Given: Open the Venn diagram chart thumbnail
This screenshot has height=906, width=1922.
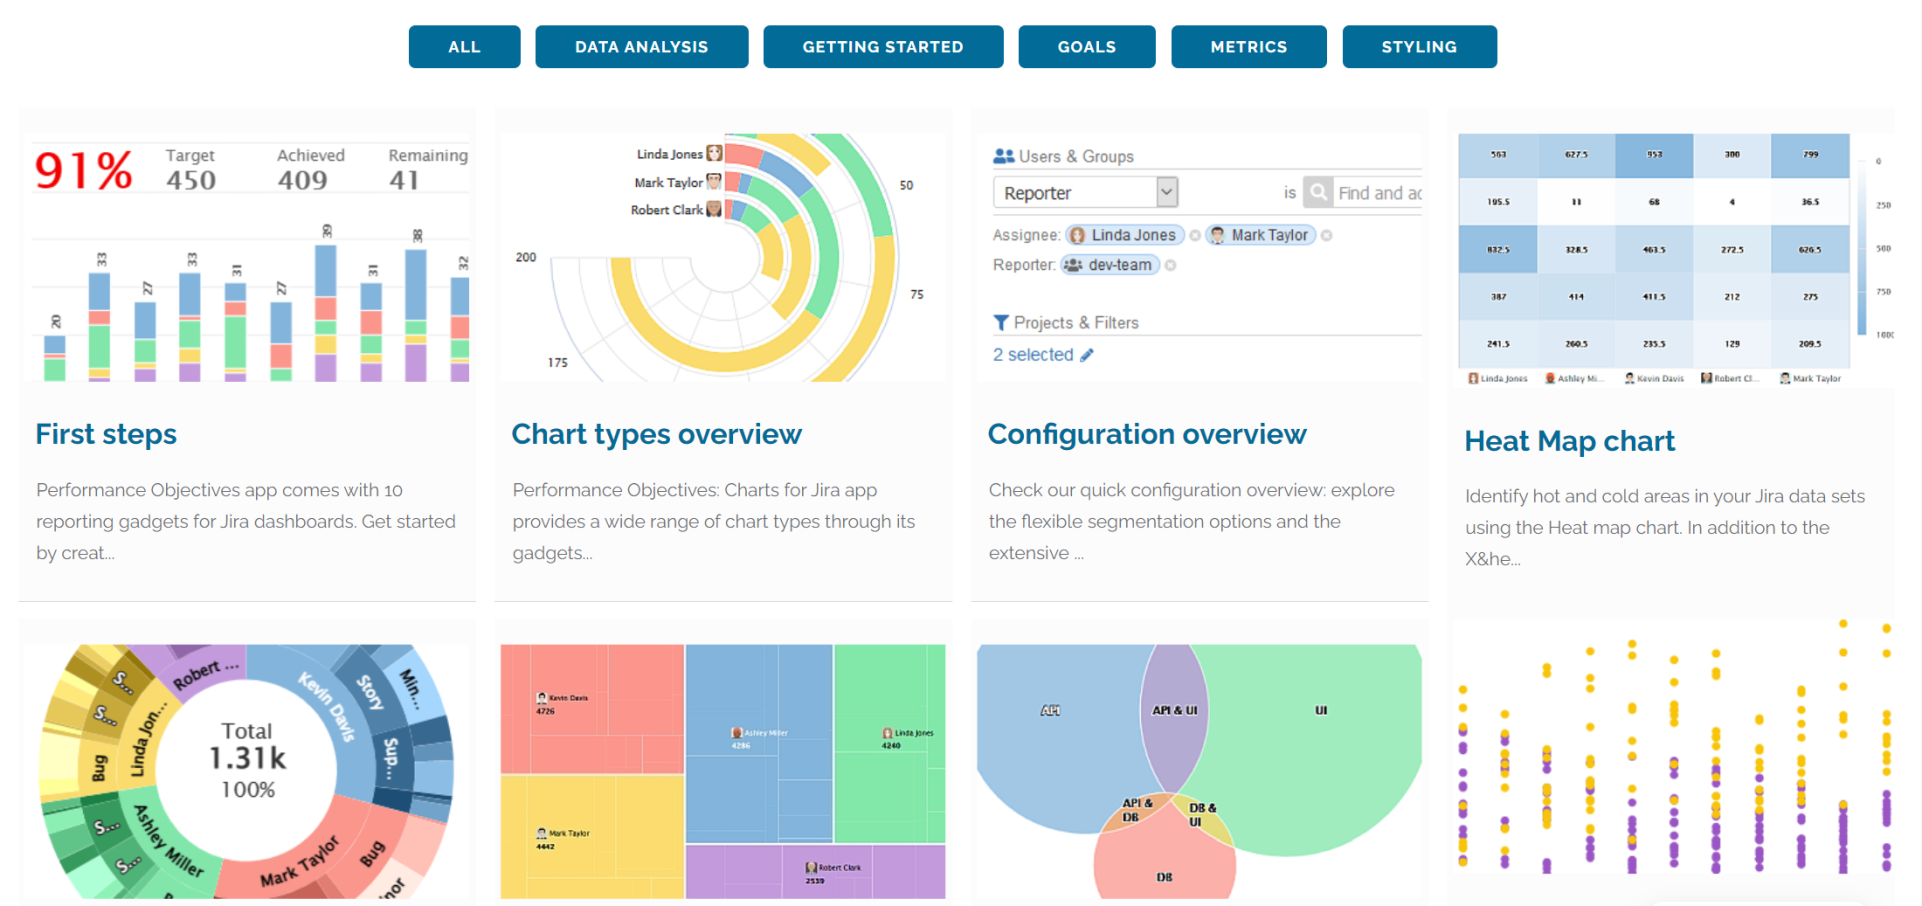Looking at the screenshot, I should [1198, 770].
